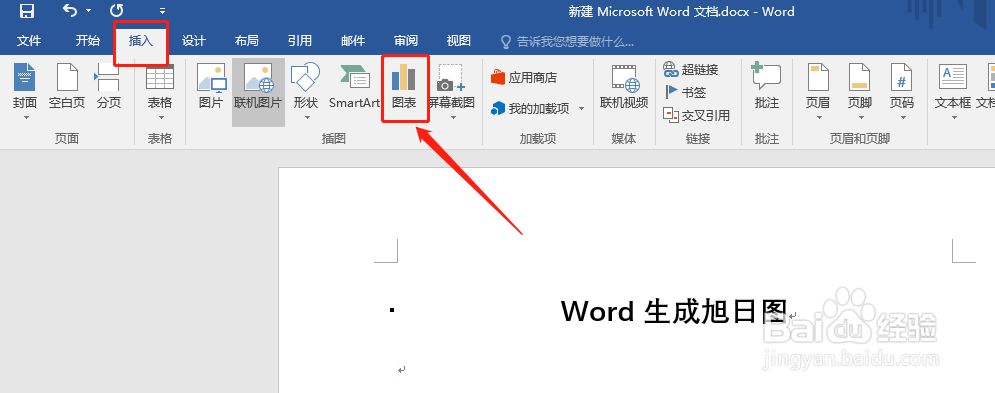The width and height of the screenshot is (995, 393).
Task: Open the 形状 shapes gallery
Action: 305,85
